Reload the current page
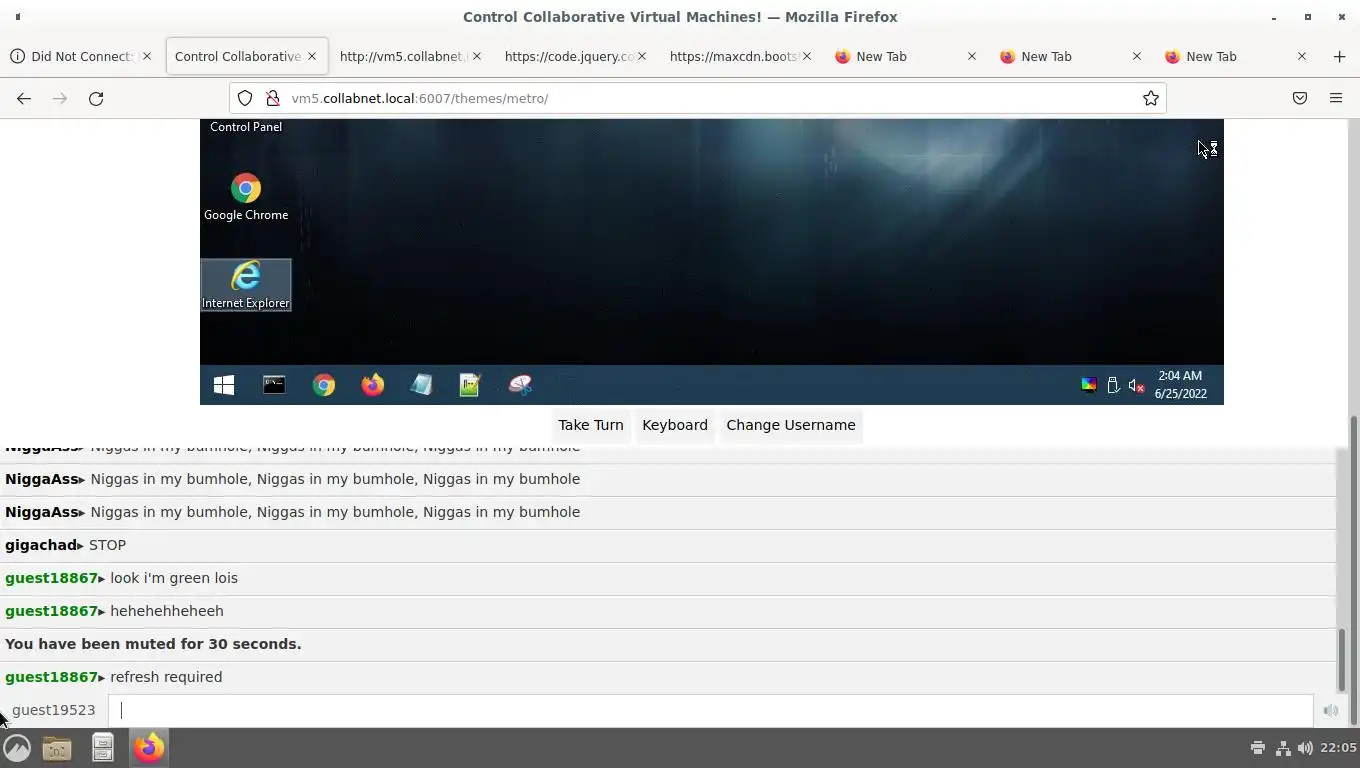1360x768 pixels. pyautogui.click(x=96, y=98)
